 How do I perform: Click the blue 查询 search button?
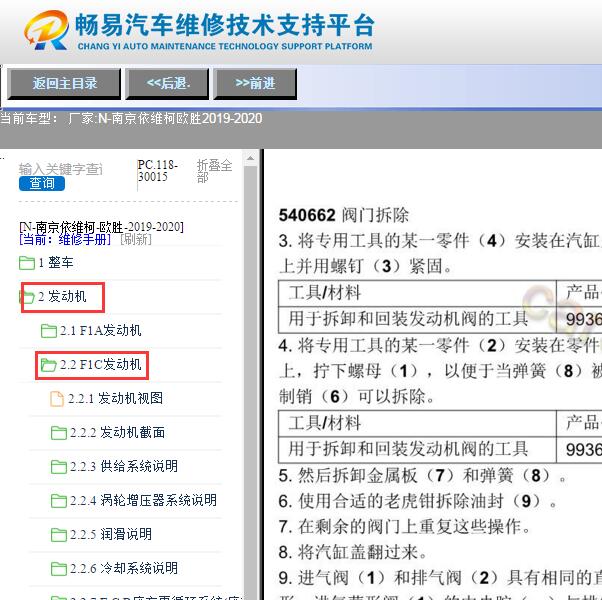click(42, 183)
